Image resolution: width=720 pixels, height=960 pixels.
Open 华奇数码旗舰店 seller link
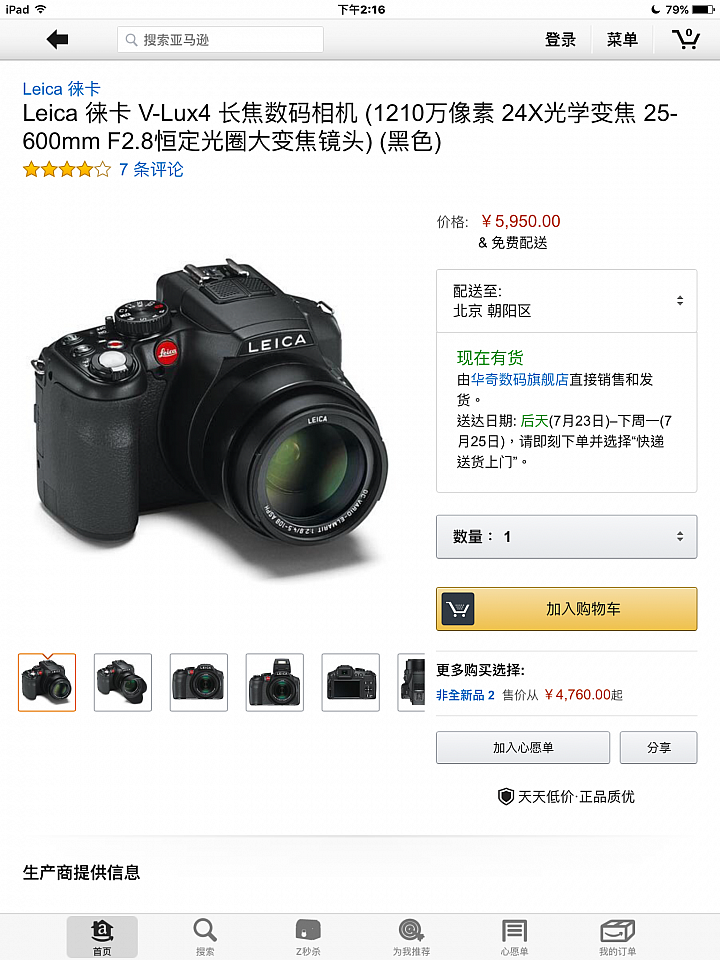520,380
